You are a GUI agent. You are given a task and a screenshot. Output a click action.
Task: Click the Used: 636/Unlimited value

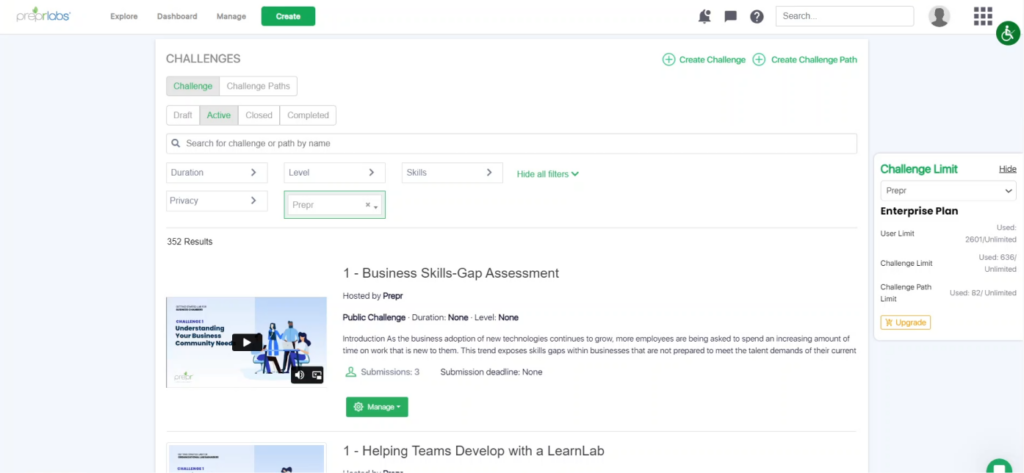pyautogui.click(x=997, y=263)
